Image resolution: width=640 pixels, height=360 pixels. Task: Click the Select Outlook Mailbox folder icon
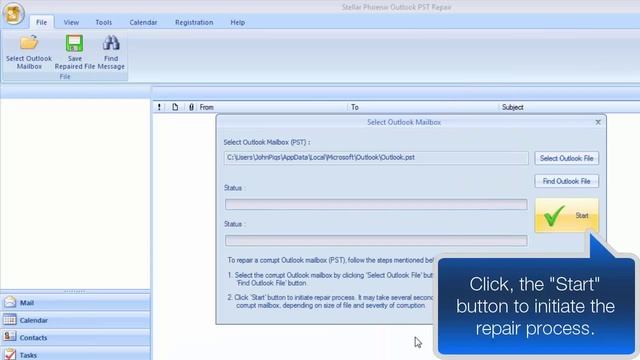point(29,43)
